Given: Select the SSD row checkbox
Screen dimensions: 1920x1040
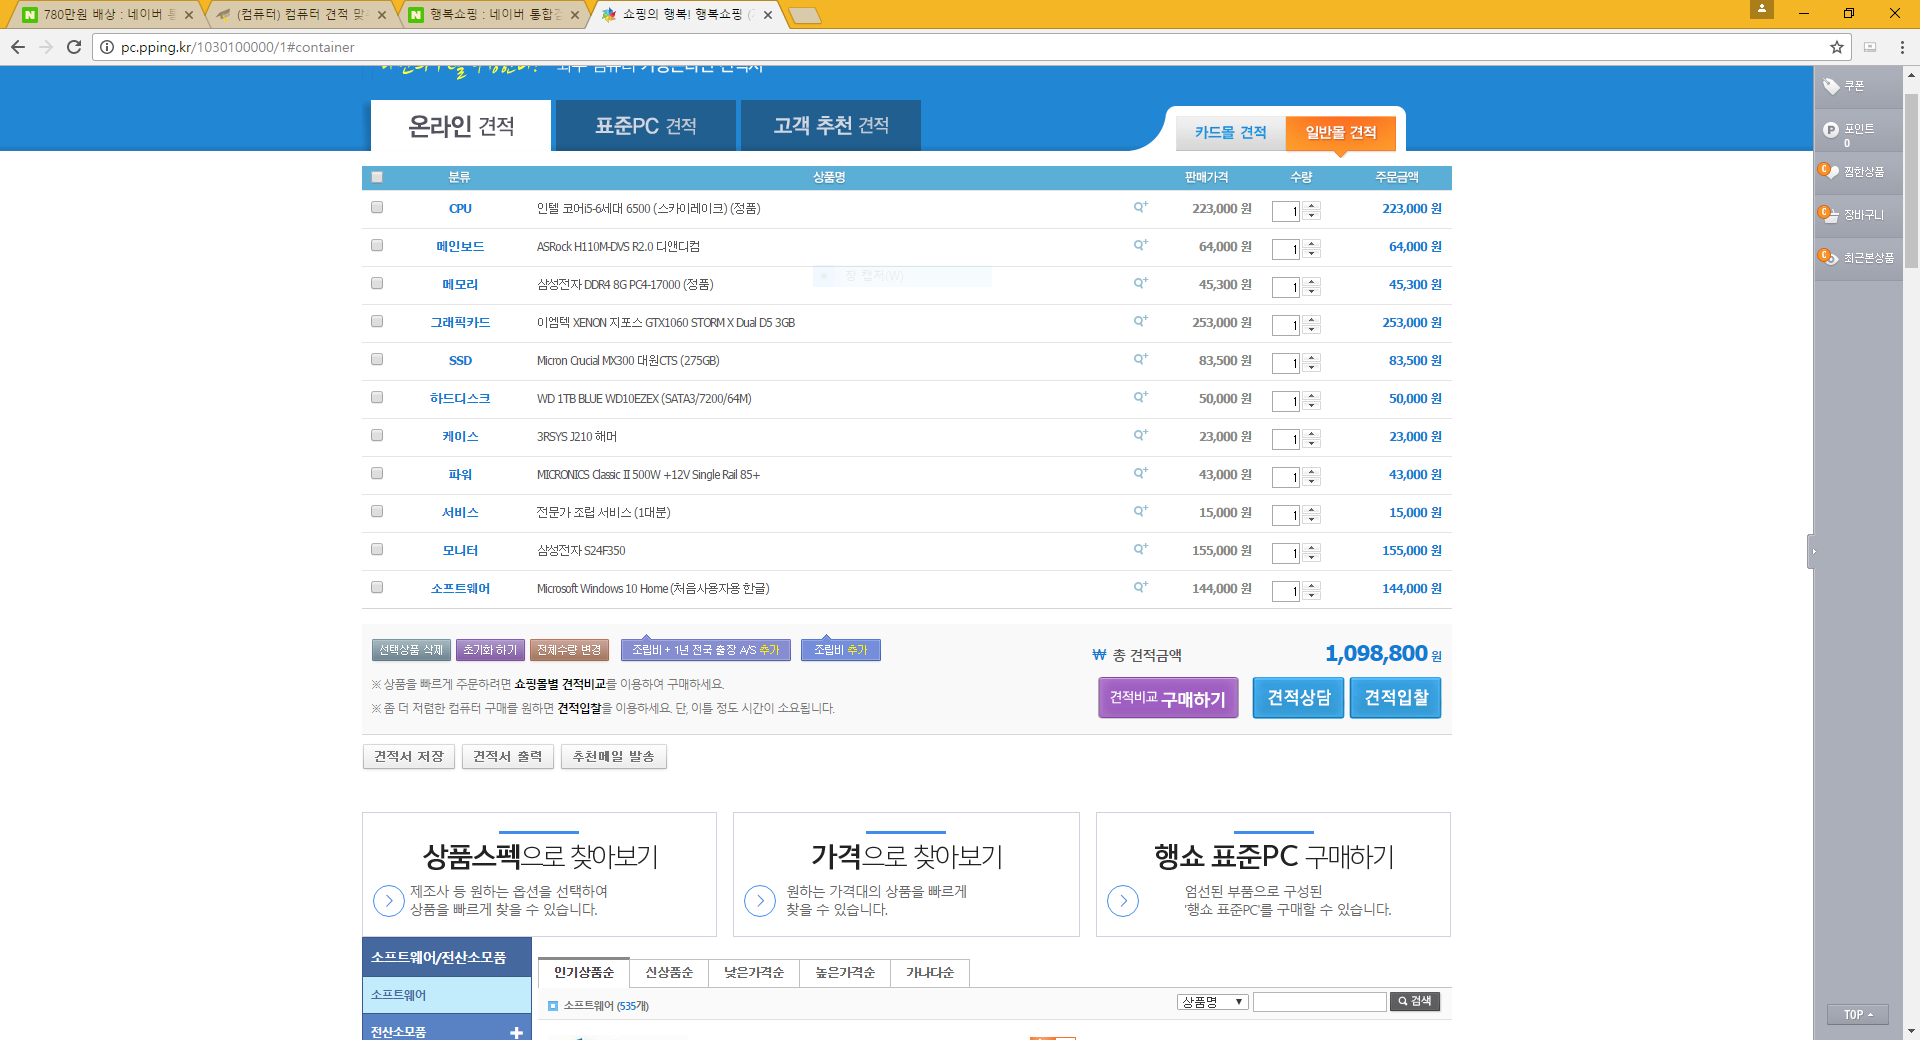Looking at the screenshot, I should pyautogui.click(x=377, y=359).
